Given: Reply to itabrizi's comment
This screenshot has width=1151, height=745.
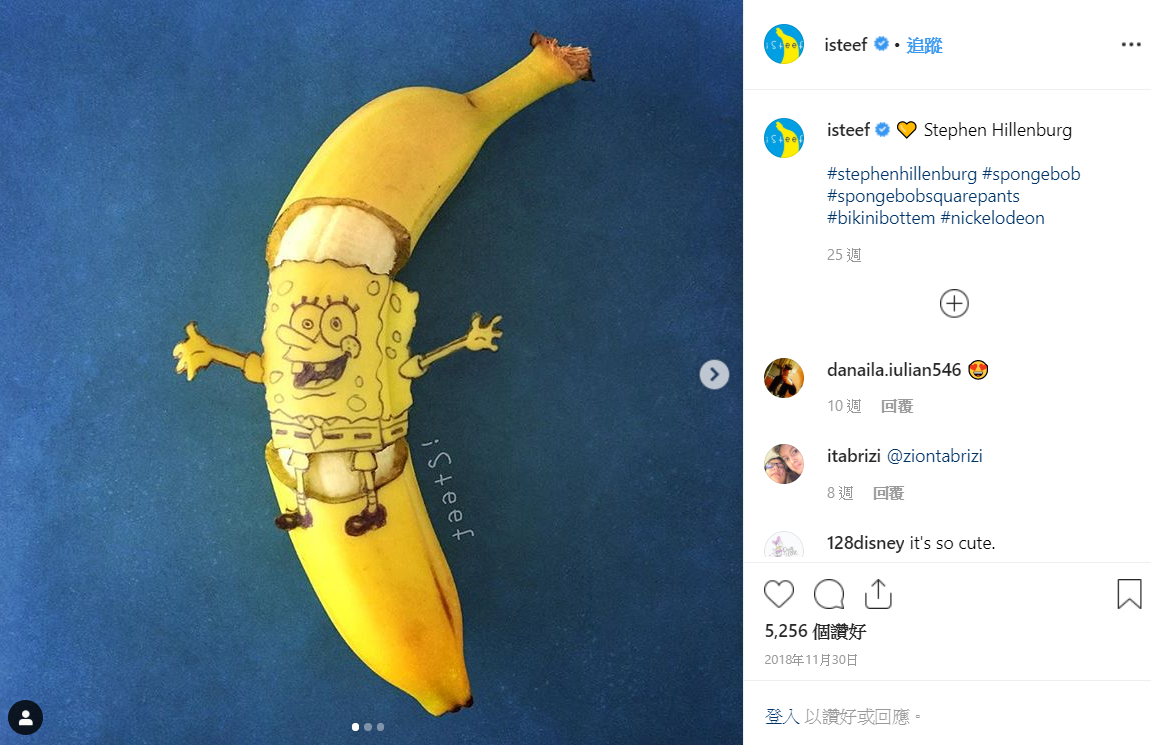Looking at the screenshot, I should click(x=889, y=493).
